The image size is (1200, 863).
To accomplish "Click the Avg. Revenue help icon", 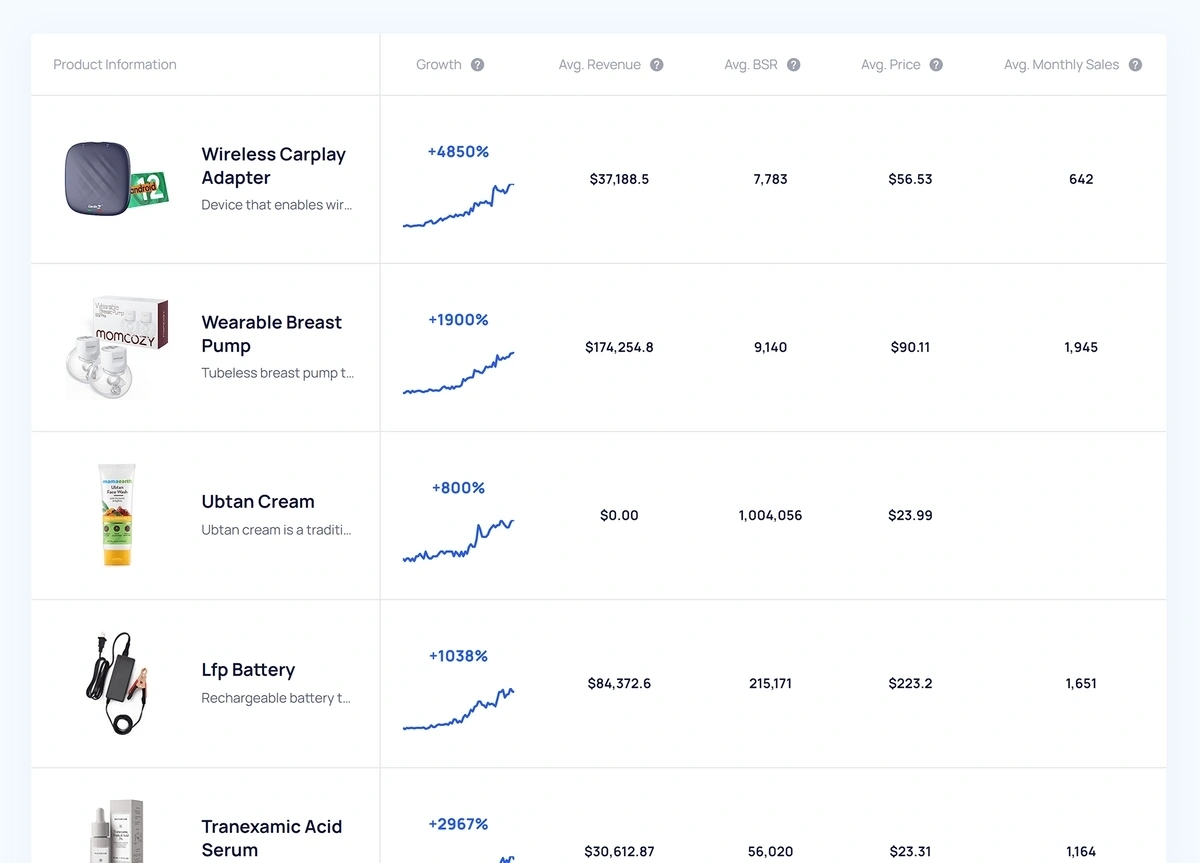I will [x=657, y=65].
